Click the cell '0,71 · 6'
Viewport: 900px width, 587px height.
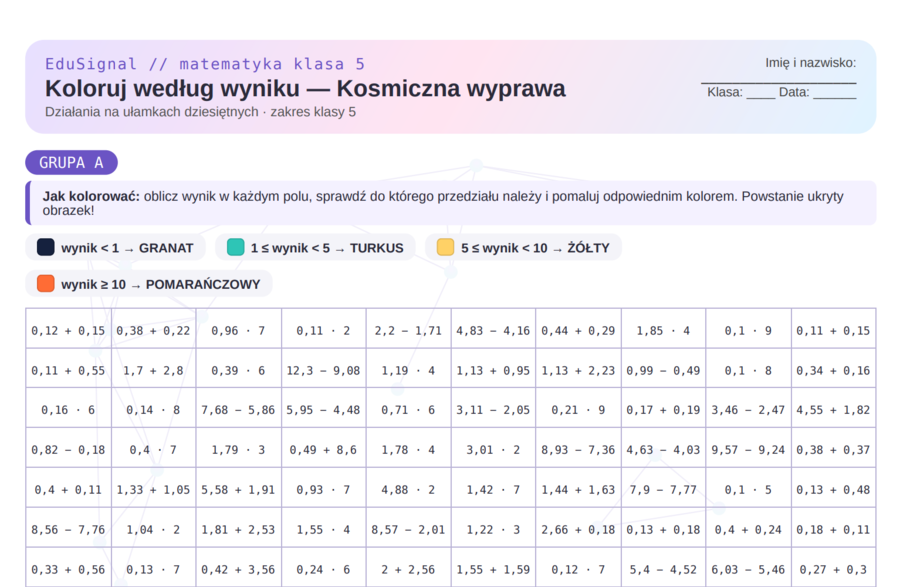[x=408, y=407]
